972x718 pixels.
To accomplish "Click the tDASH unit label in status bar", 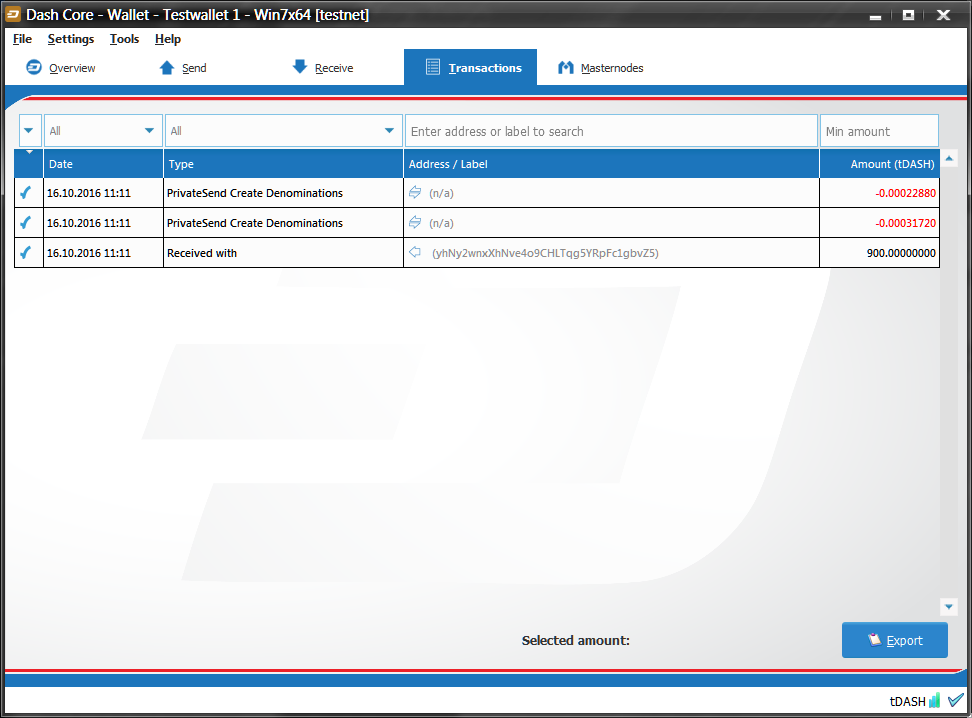I will pyautogui.click(x=908, y=701).
